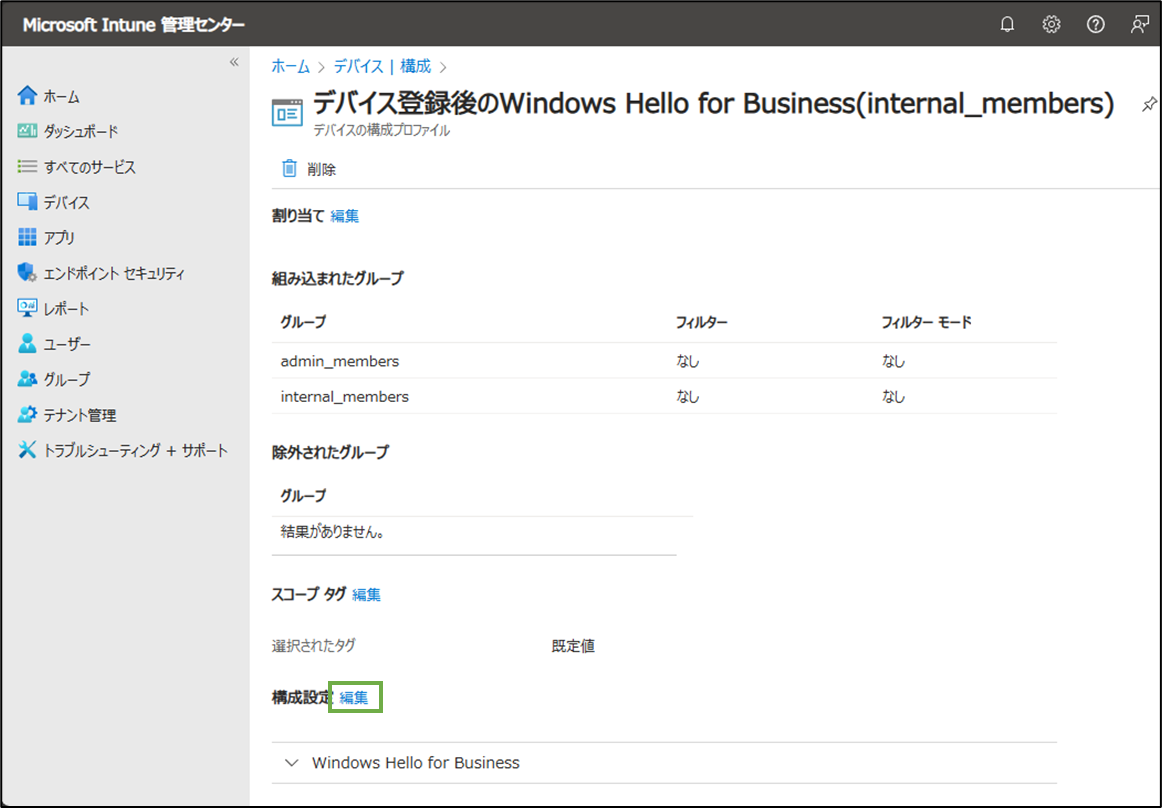The width and height of the screenshot is (1162, 808).
Task: Pin the profile page with pin icon
Action: click(x=1149, y=105)
